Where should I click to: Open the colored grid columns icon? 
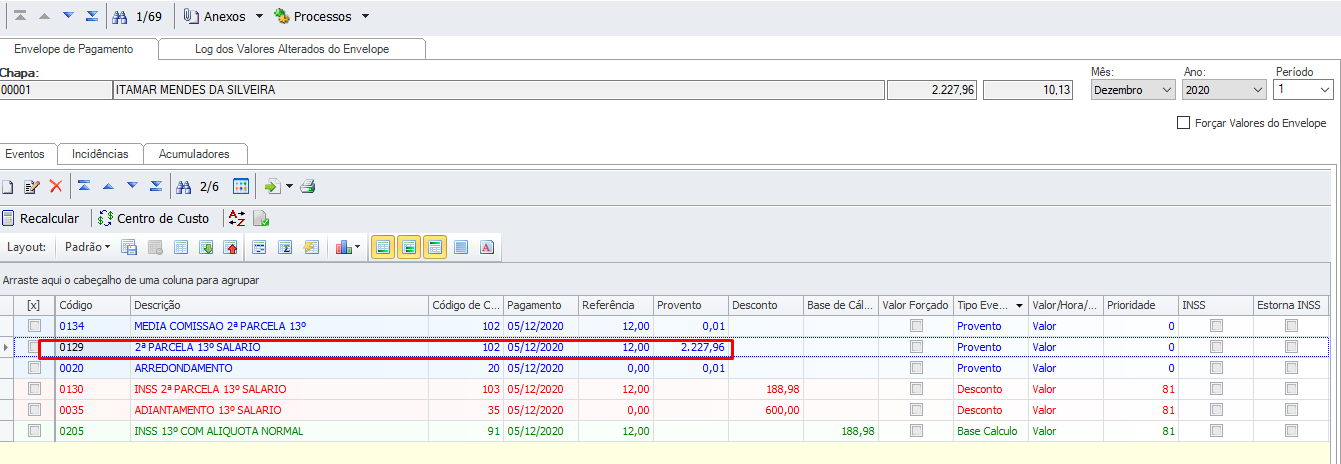point(241,186)
